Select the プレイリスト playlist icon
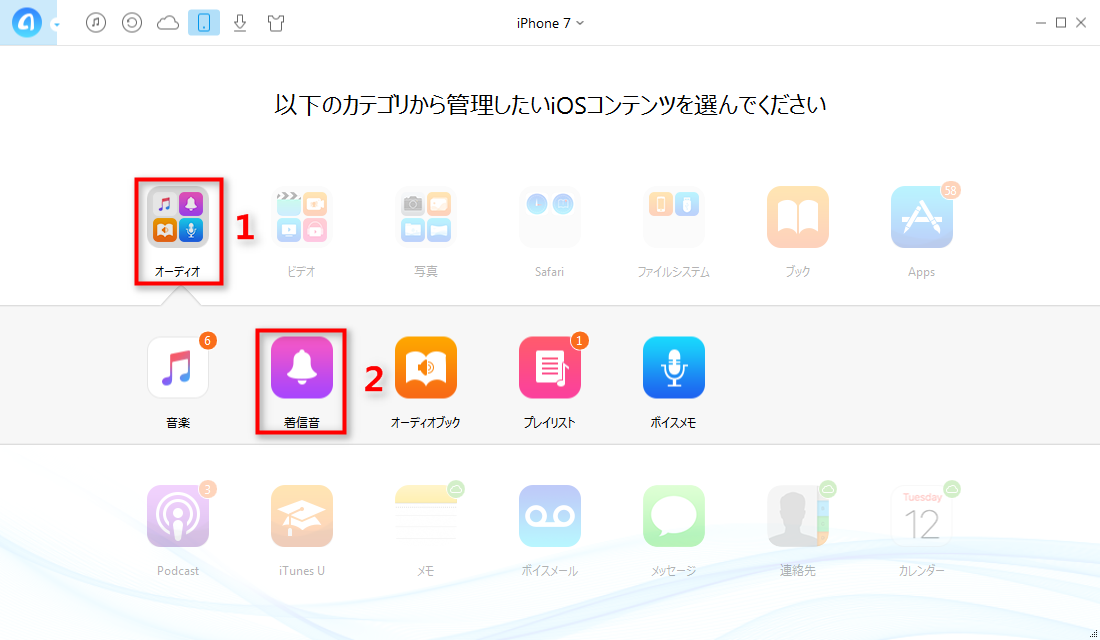This screenshot has width=1100, height=640. [549, 367]
